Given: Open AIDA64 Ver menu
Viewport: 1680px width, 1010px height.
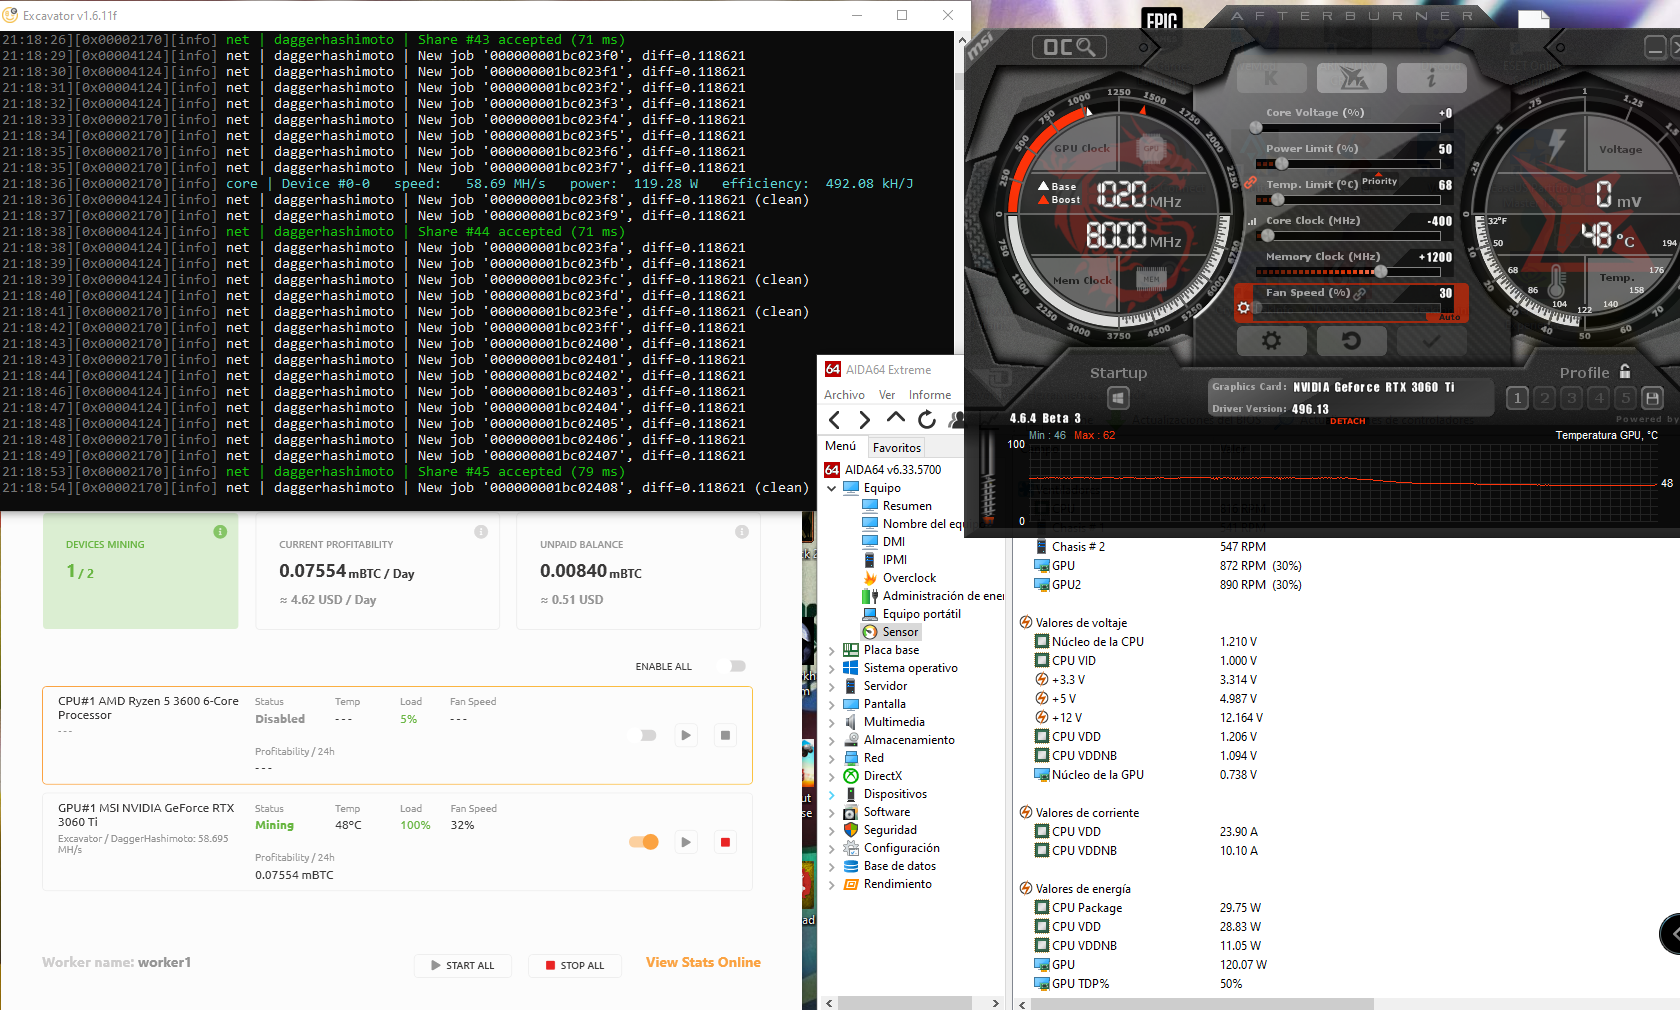Looking at the screenshot, I should pyautogui.click(x=887, y=395).
